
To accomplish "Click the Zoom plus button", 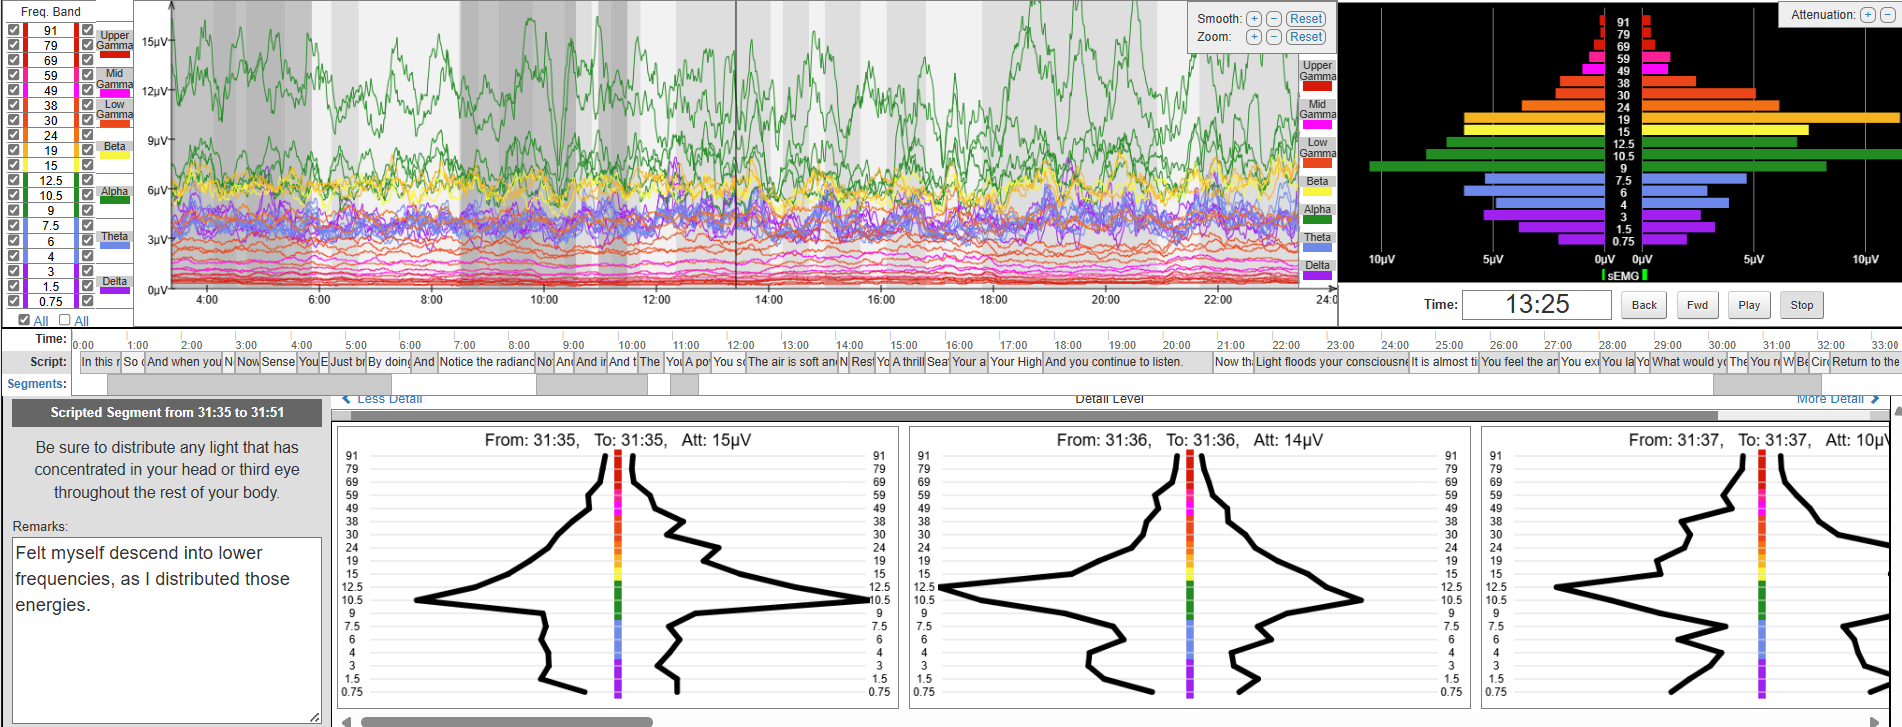I will tap(1253, 37).
